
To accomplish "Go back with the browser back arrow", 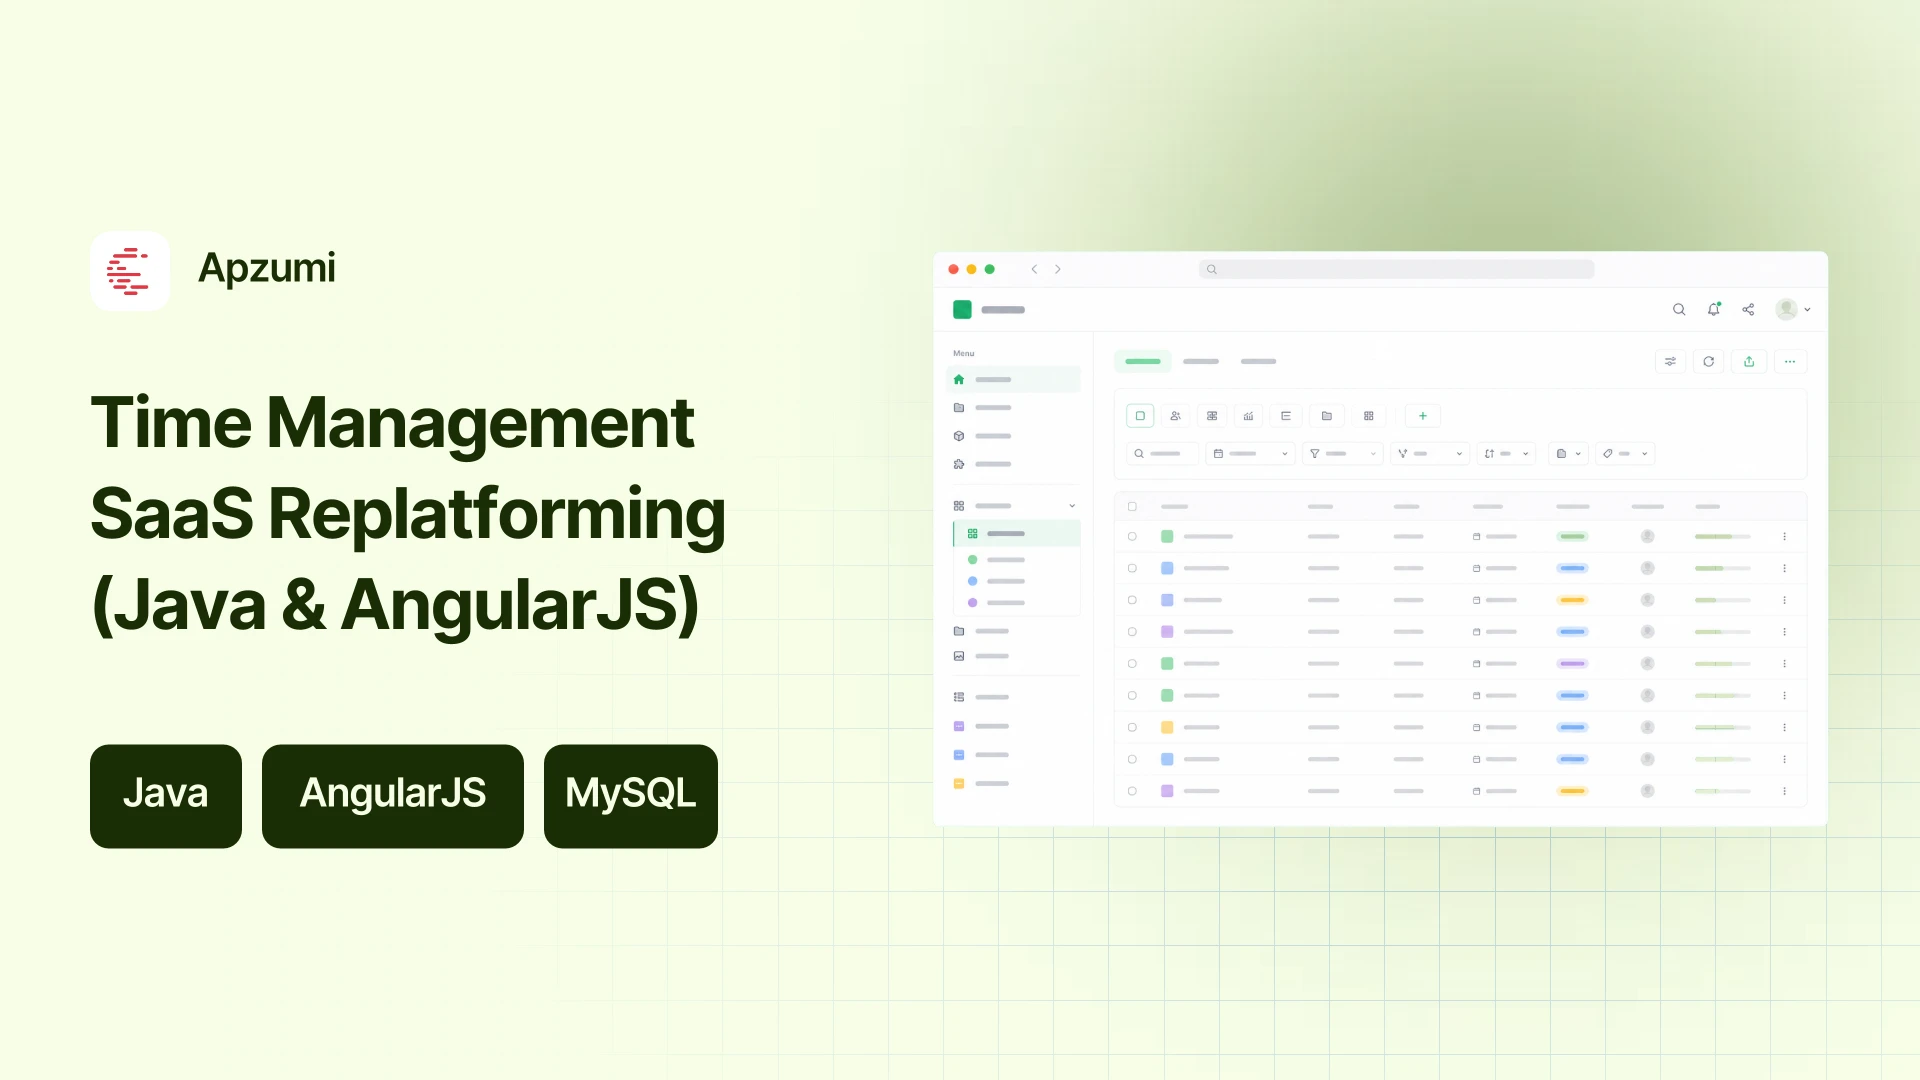I will tap(1034, 269).
